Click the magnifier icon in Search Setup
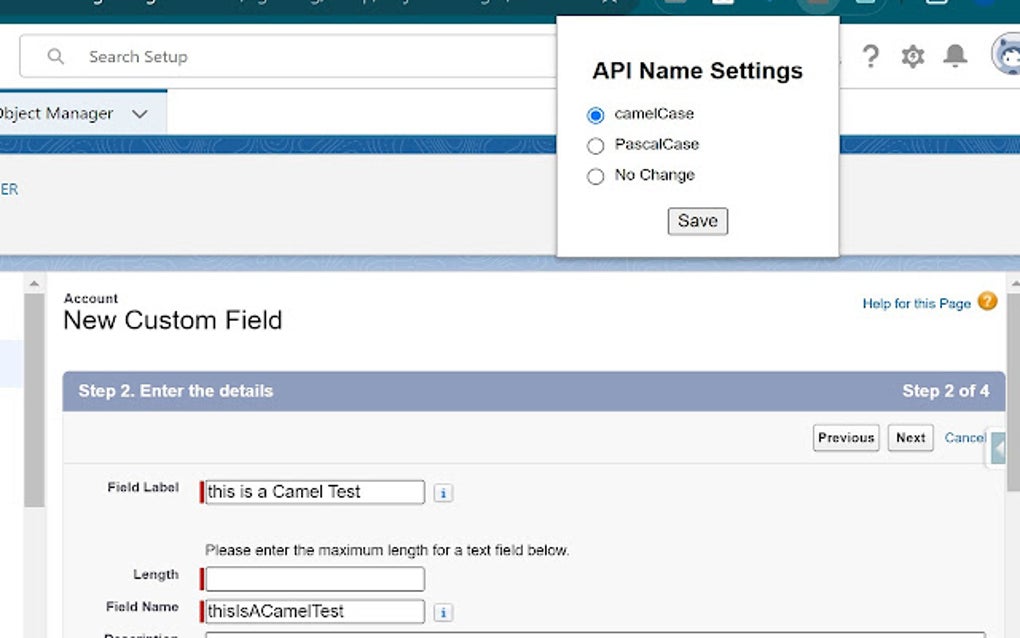The image size is (1020, 638). click(56, 57)
